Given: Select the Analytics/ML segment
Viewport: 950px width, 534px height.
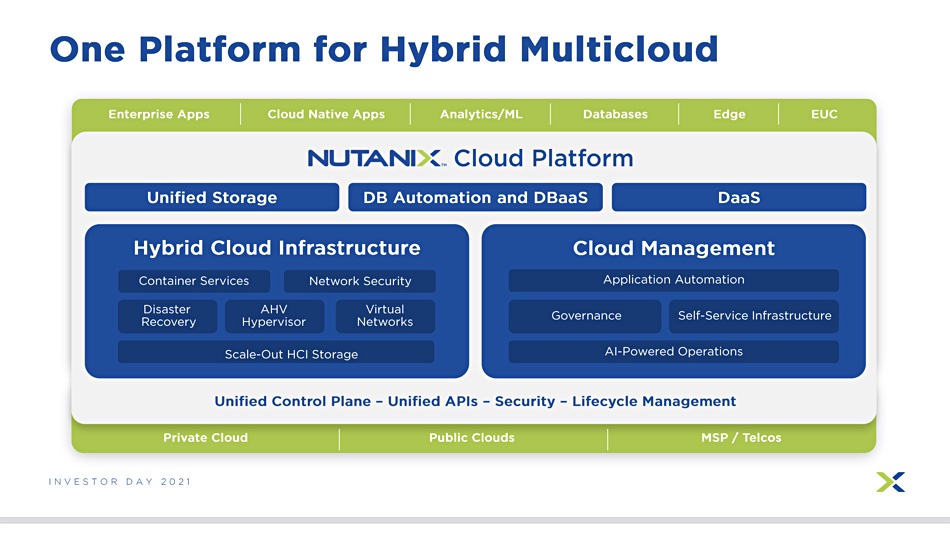Looking at the screenshot, I should click(481, 114).
